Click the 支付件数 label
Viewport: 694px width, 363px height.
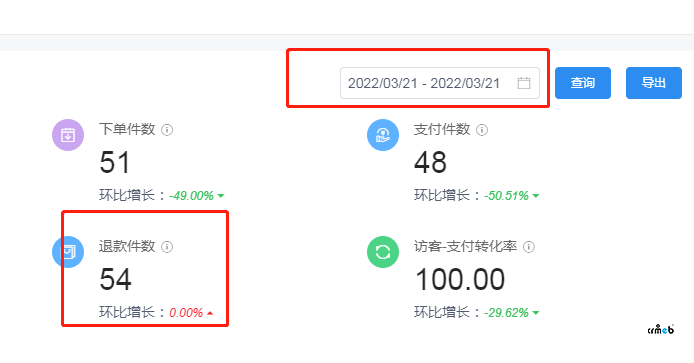tap(442, 129)
